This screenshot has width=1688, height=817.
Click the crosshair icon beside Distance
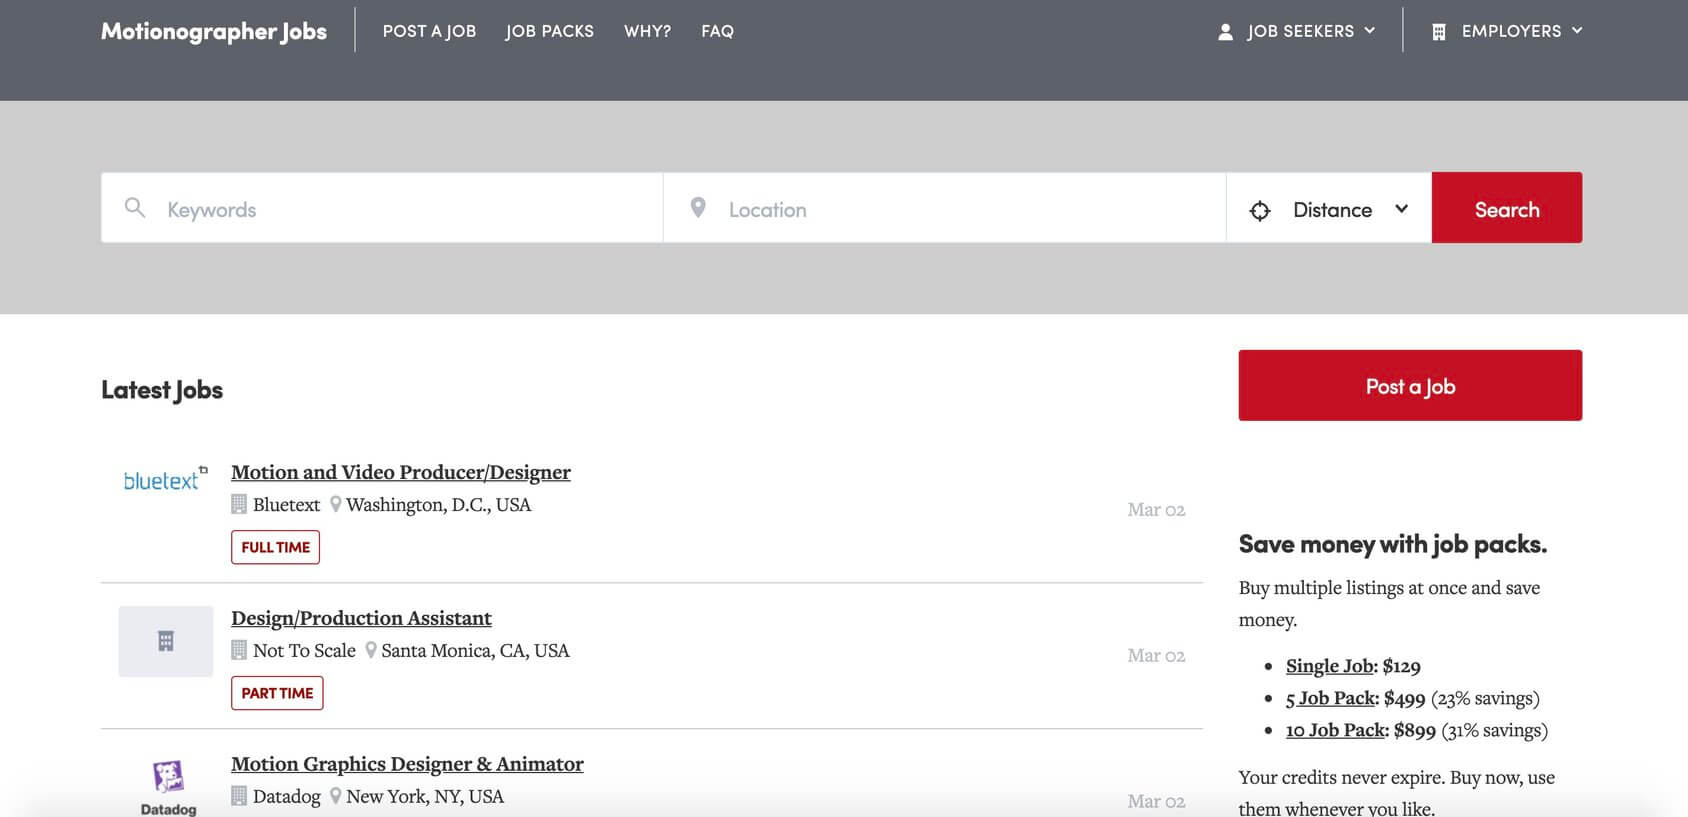(x=1260, y=210)
